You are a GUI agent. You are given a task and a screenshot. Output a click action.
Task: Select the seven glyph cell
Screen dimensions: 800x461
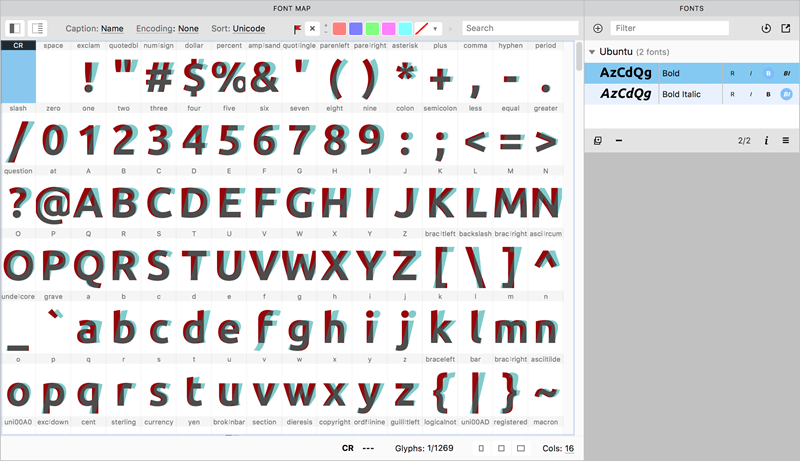coord(299,135)
